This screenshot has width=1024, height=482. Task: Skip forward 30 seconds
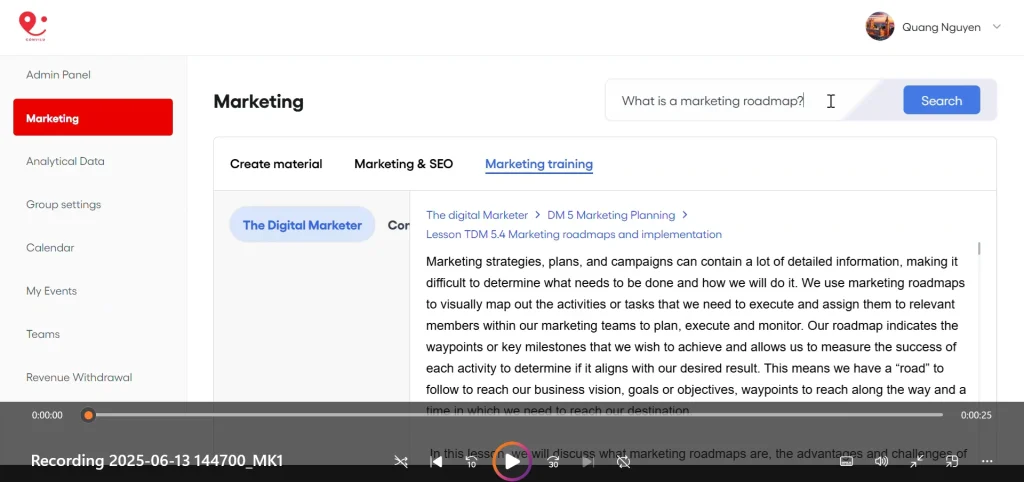pos(553,462)
